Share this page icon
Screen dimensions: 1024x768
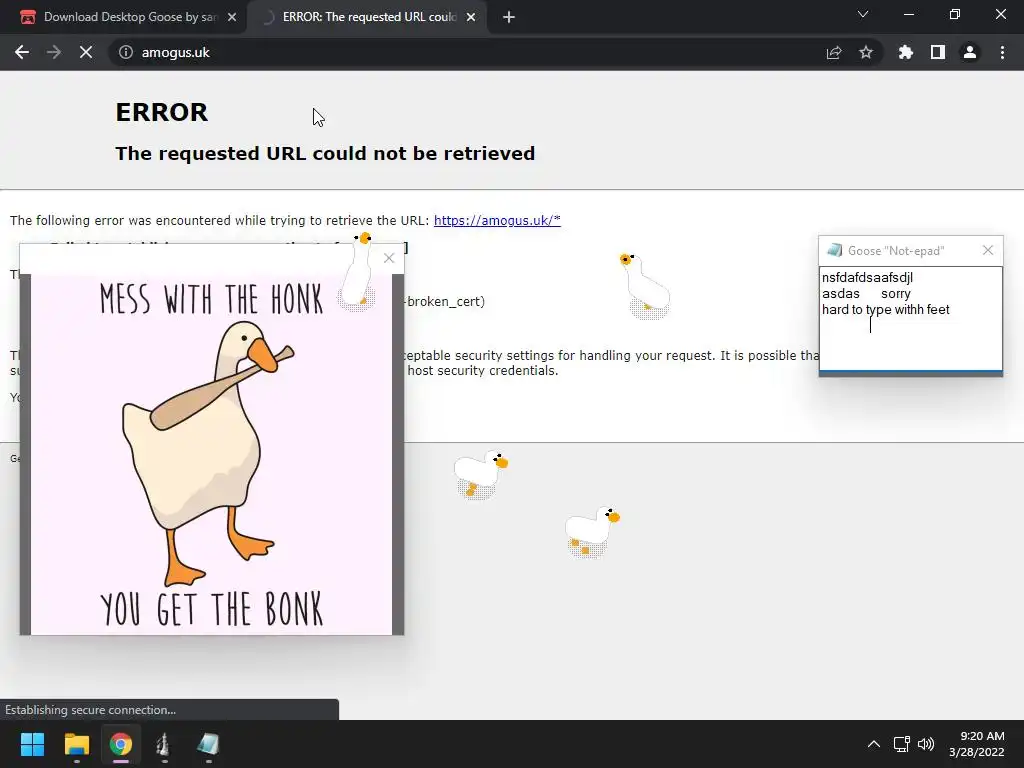click(x=834, y=52)
